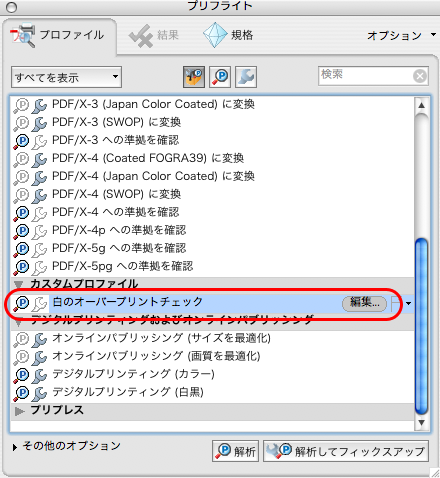
Task: Click check icon of PDF/X-4p への準拠を確認
Action: tap(21, 231)
